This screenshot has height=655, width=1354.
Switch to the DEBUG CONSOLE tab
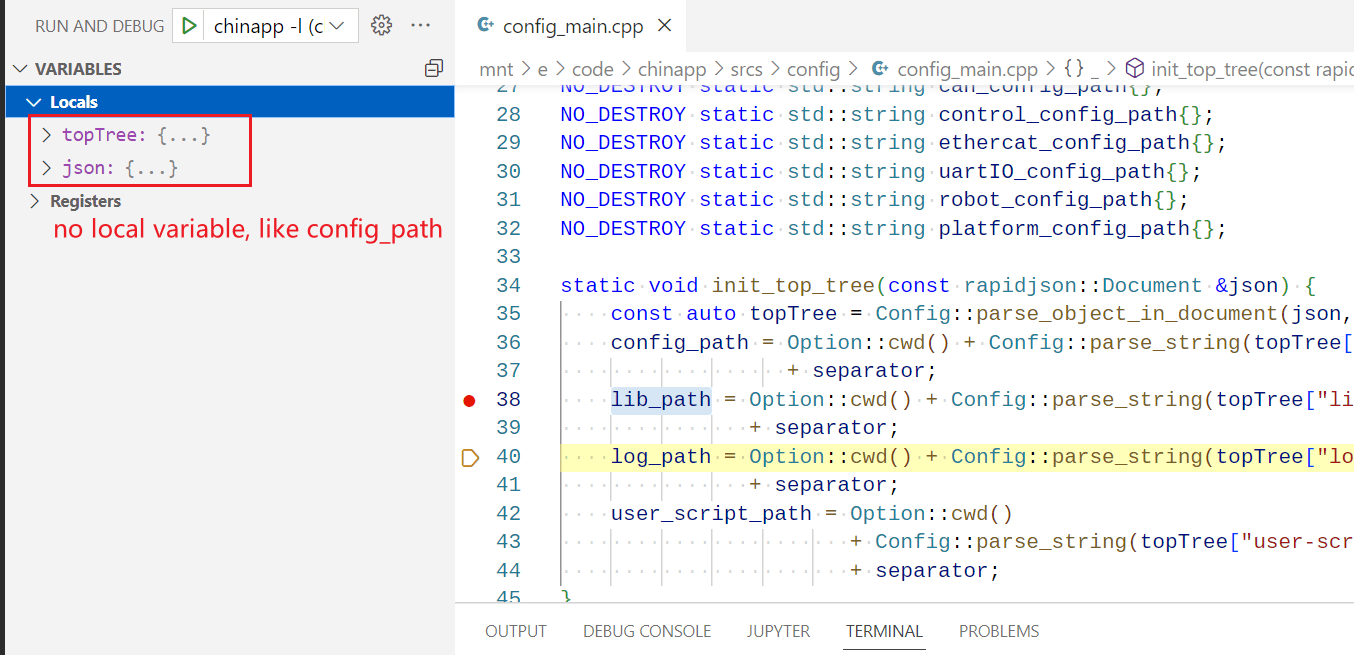(x=646, y=631)
